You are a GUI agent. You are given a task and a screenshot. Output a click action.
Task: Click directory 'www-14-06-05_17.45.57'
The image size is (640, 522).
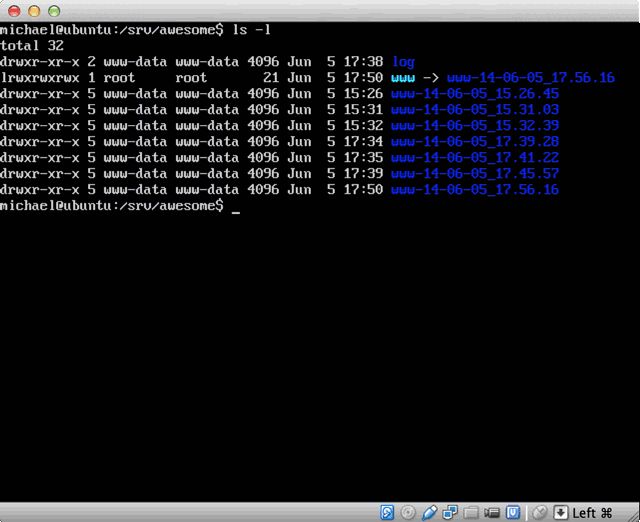click(475, 173)
